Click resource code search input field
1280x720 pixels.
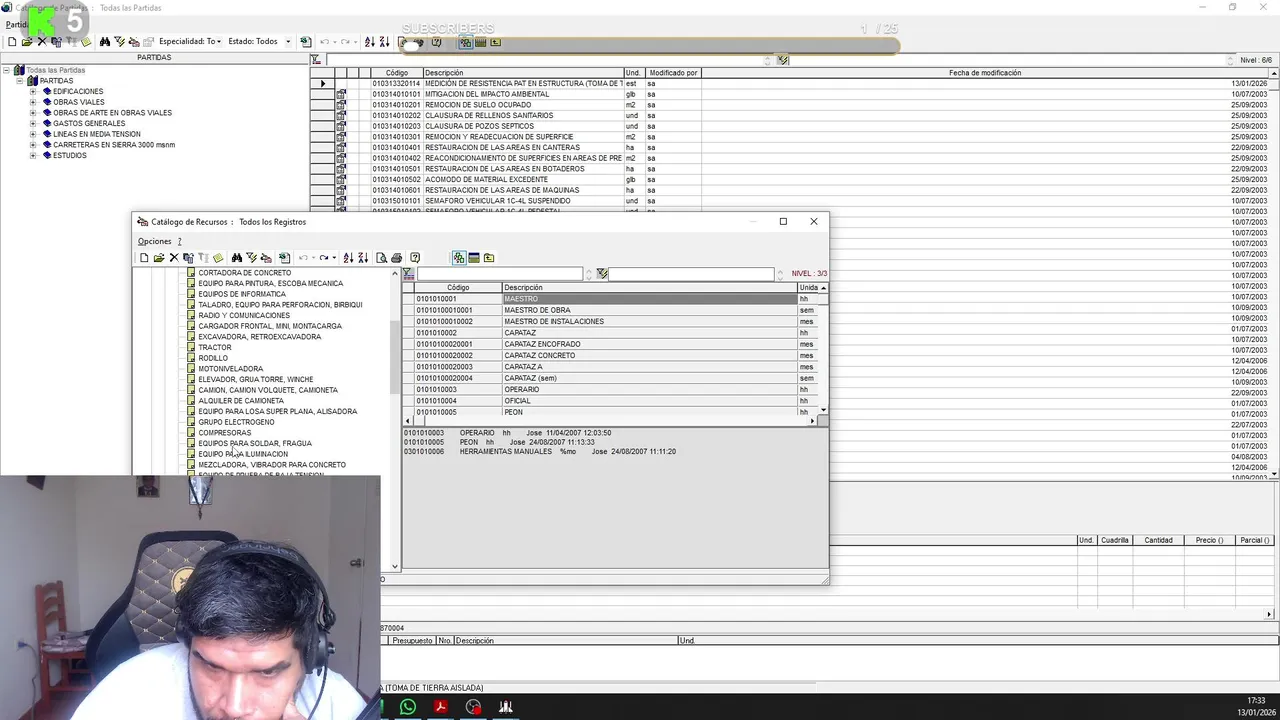coord(499,274)
